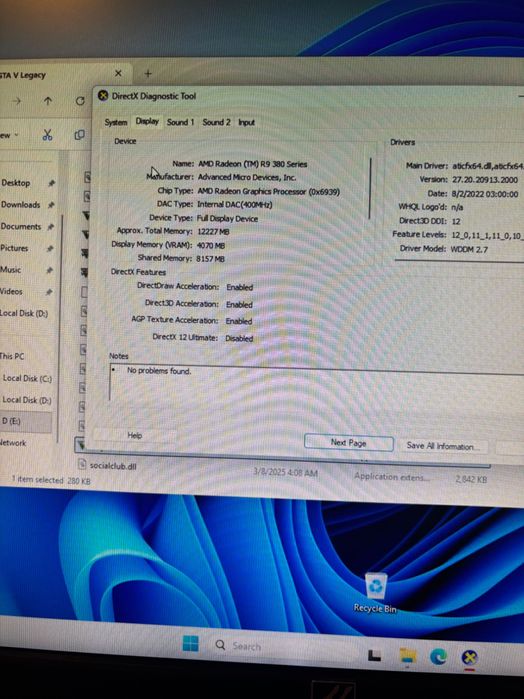The height and width of the screenshot is (699, 524).
Task: Click the WDDM 2.7 Driver Model value
Action: click(469, 249)
